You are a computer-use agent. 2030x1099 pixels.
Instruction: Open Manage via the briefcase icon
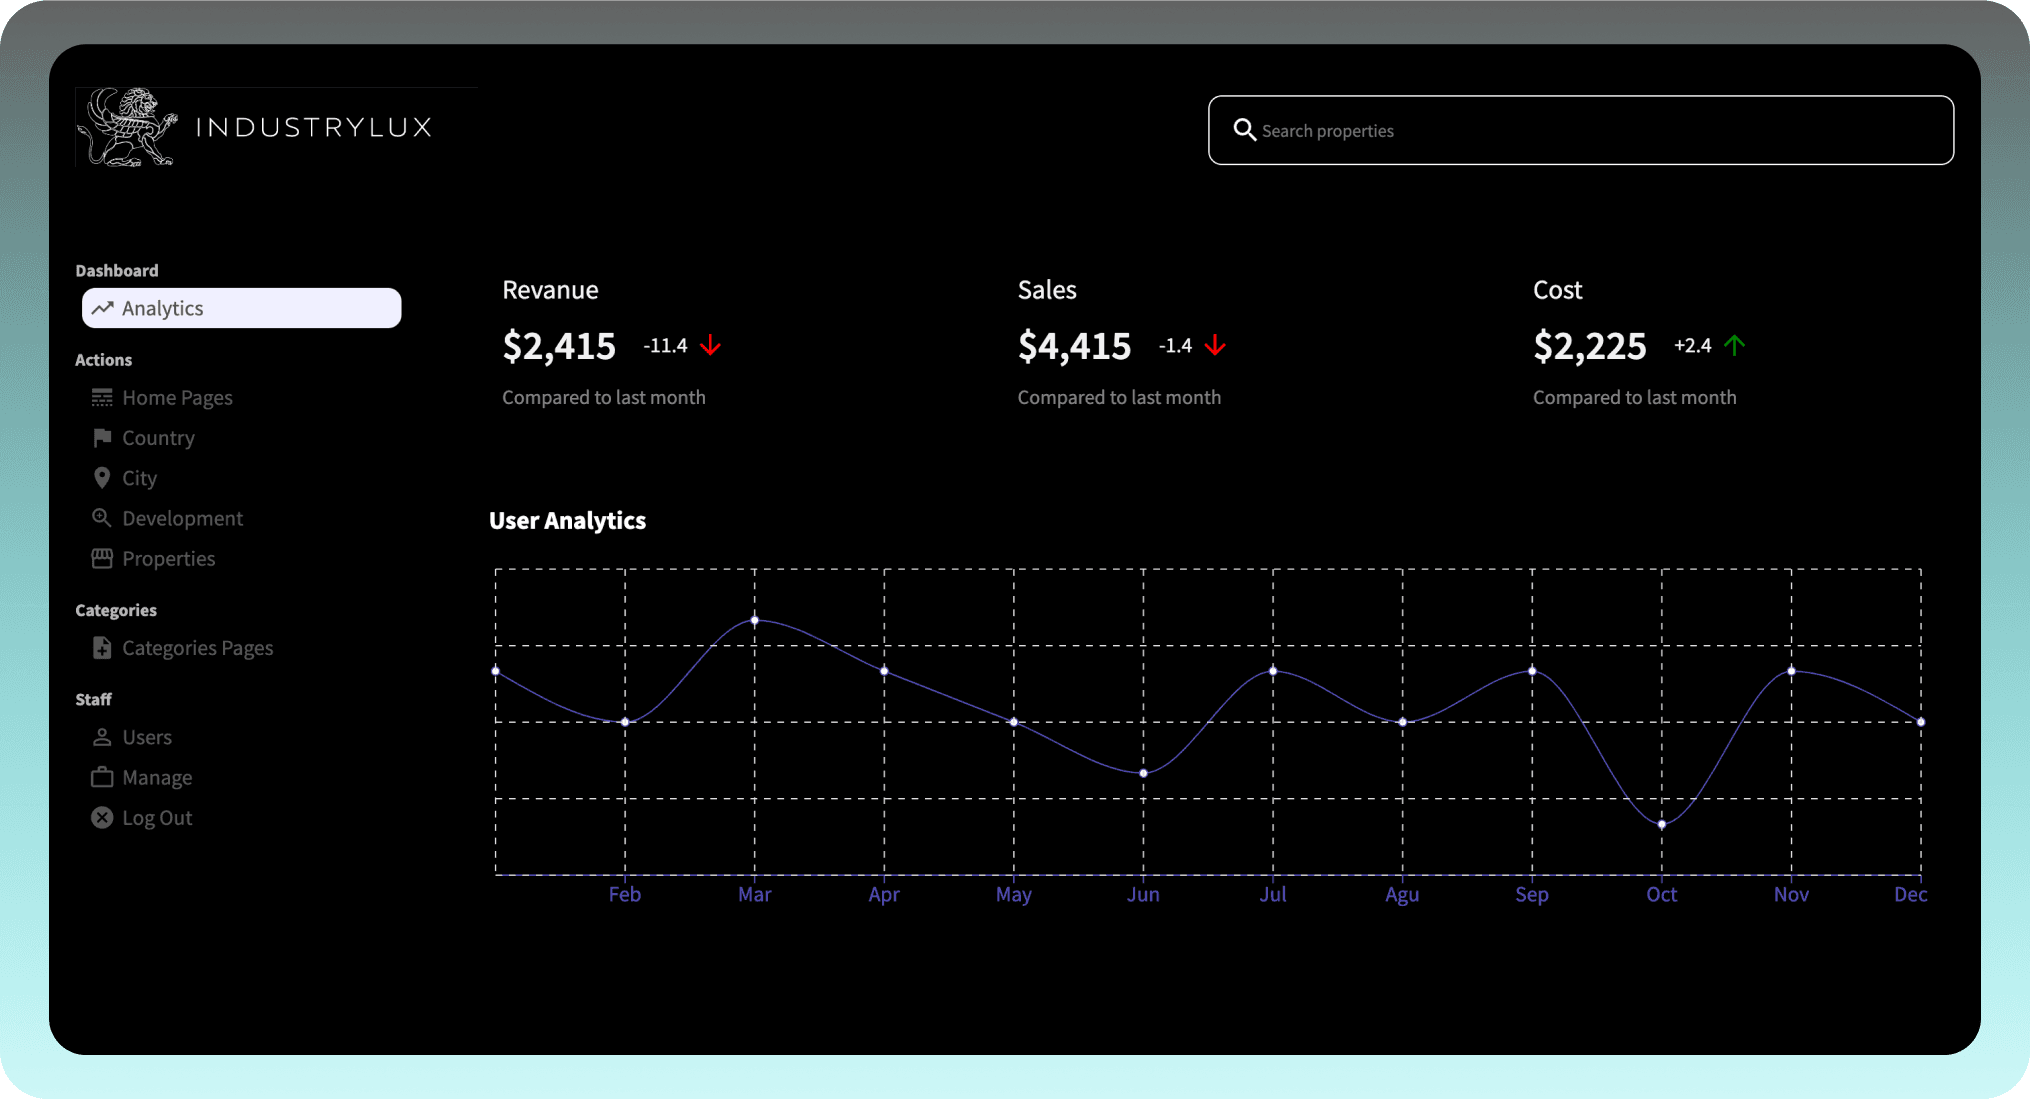pyautogui.click(x=101, y=777)
